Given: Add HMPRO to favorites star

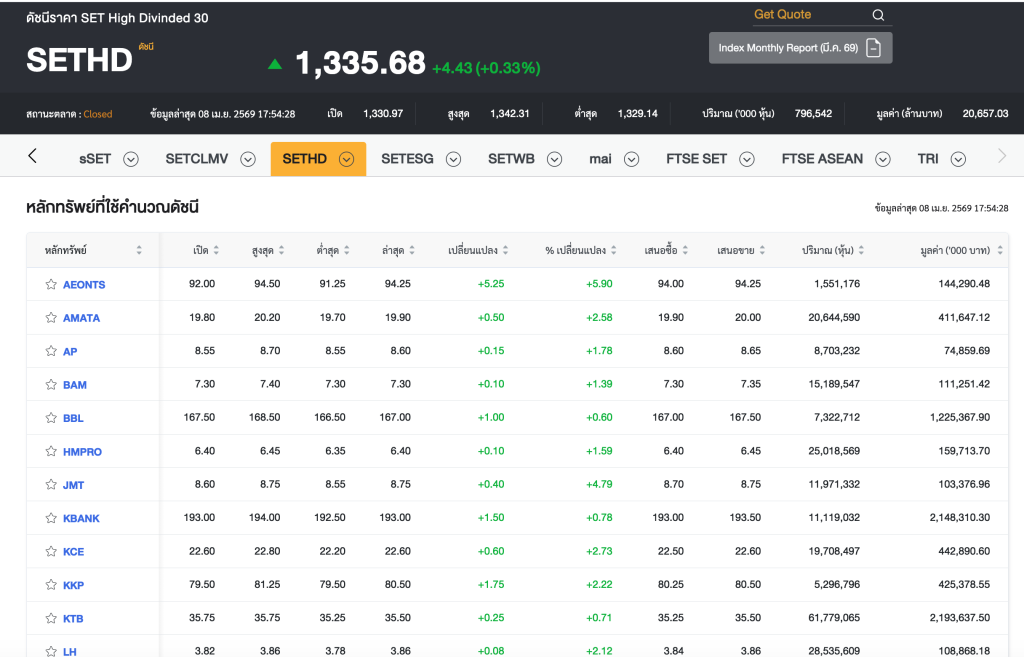Looking at the screenshot, I should point(51,451).
